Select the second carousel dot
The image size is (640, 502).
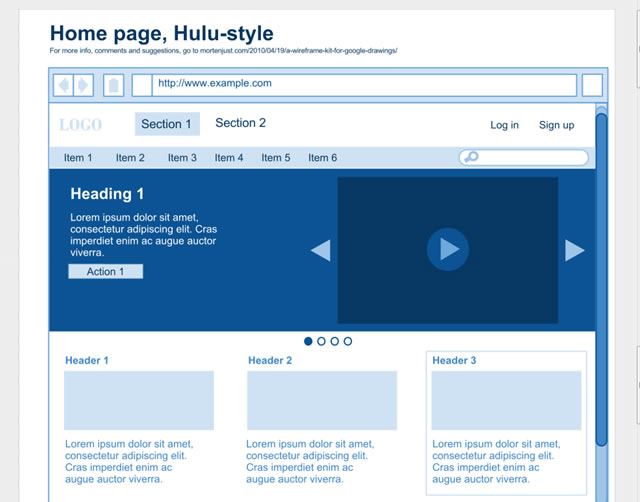pos(321,341)
